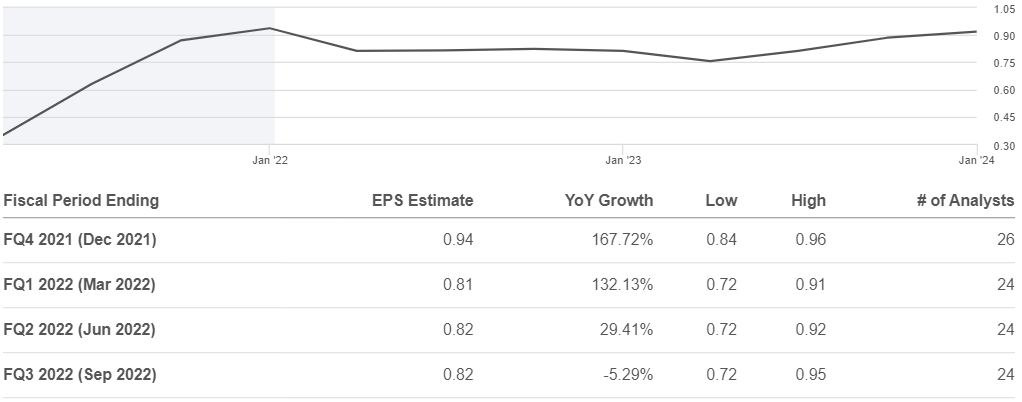
Task: Click the 0.95 high estimate for Sep 2022
Action: [x=810, y=375]
